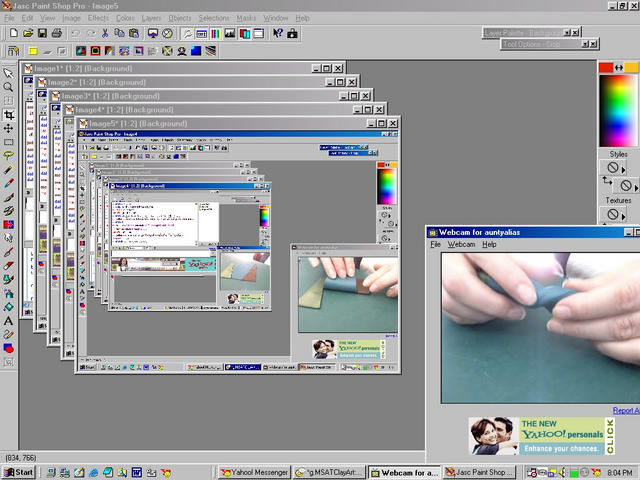The height and width of the screenshot is (480, 640).
Task: Click the Copy toolbar icon
Action: point(119,33)
